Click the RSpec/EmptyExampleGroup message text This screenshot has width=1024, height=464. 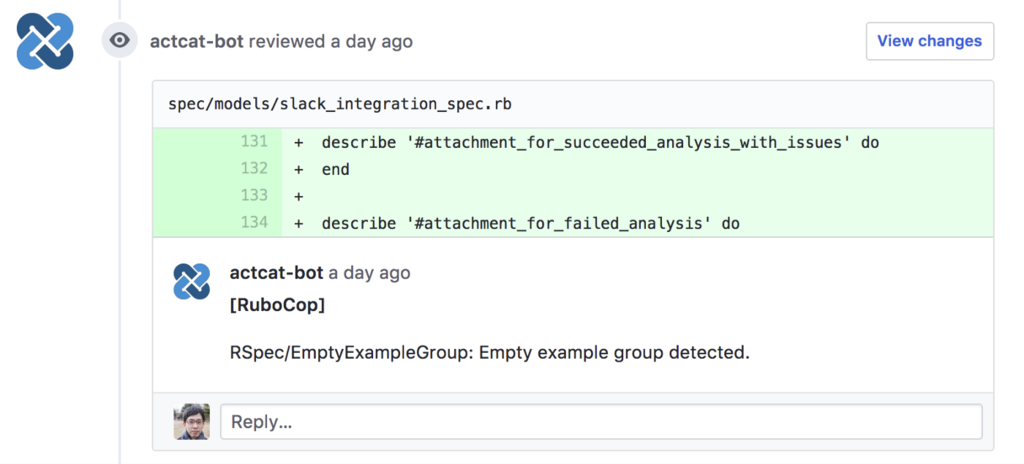489,352
